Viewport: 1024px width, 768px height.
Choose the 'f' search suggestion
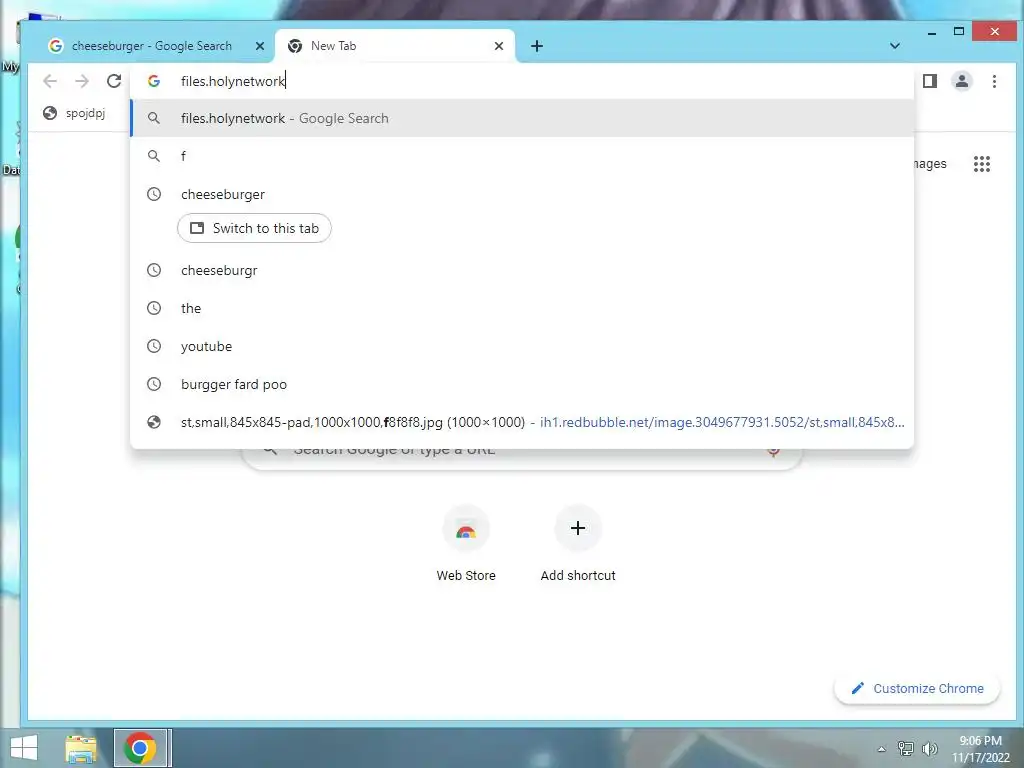coord(522,156)
